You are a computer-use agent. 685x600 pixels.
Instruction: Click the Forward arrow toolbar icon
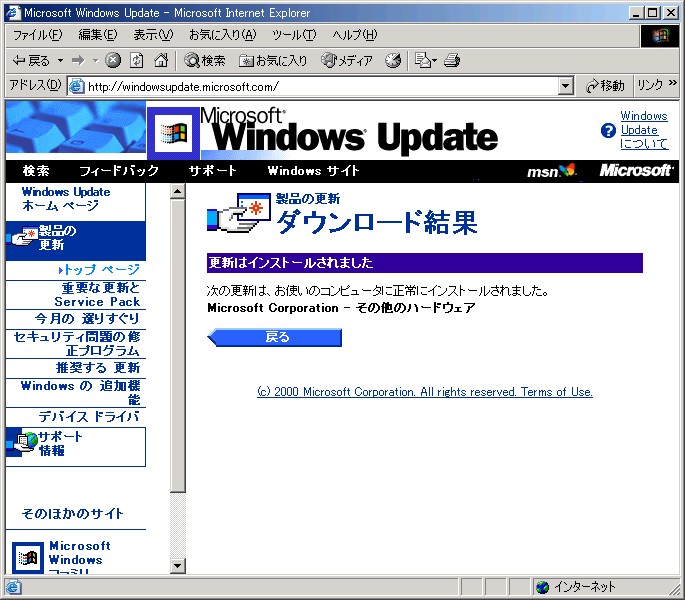pos(79,60)
